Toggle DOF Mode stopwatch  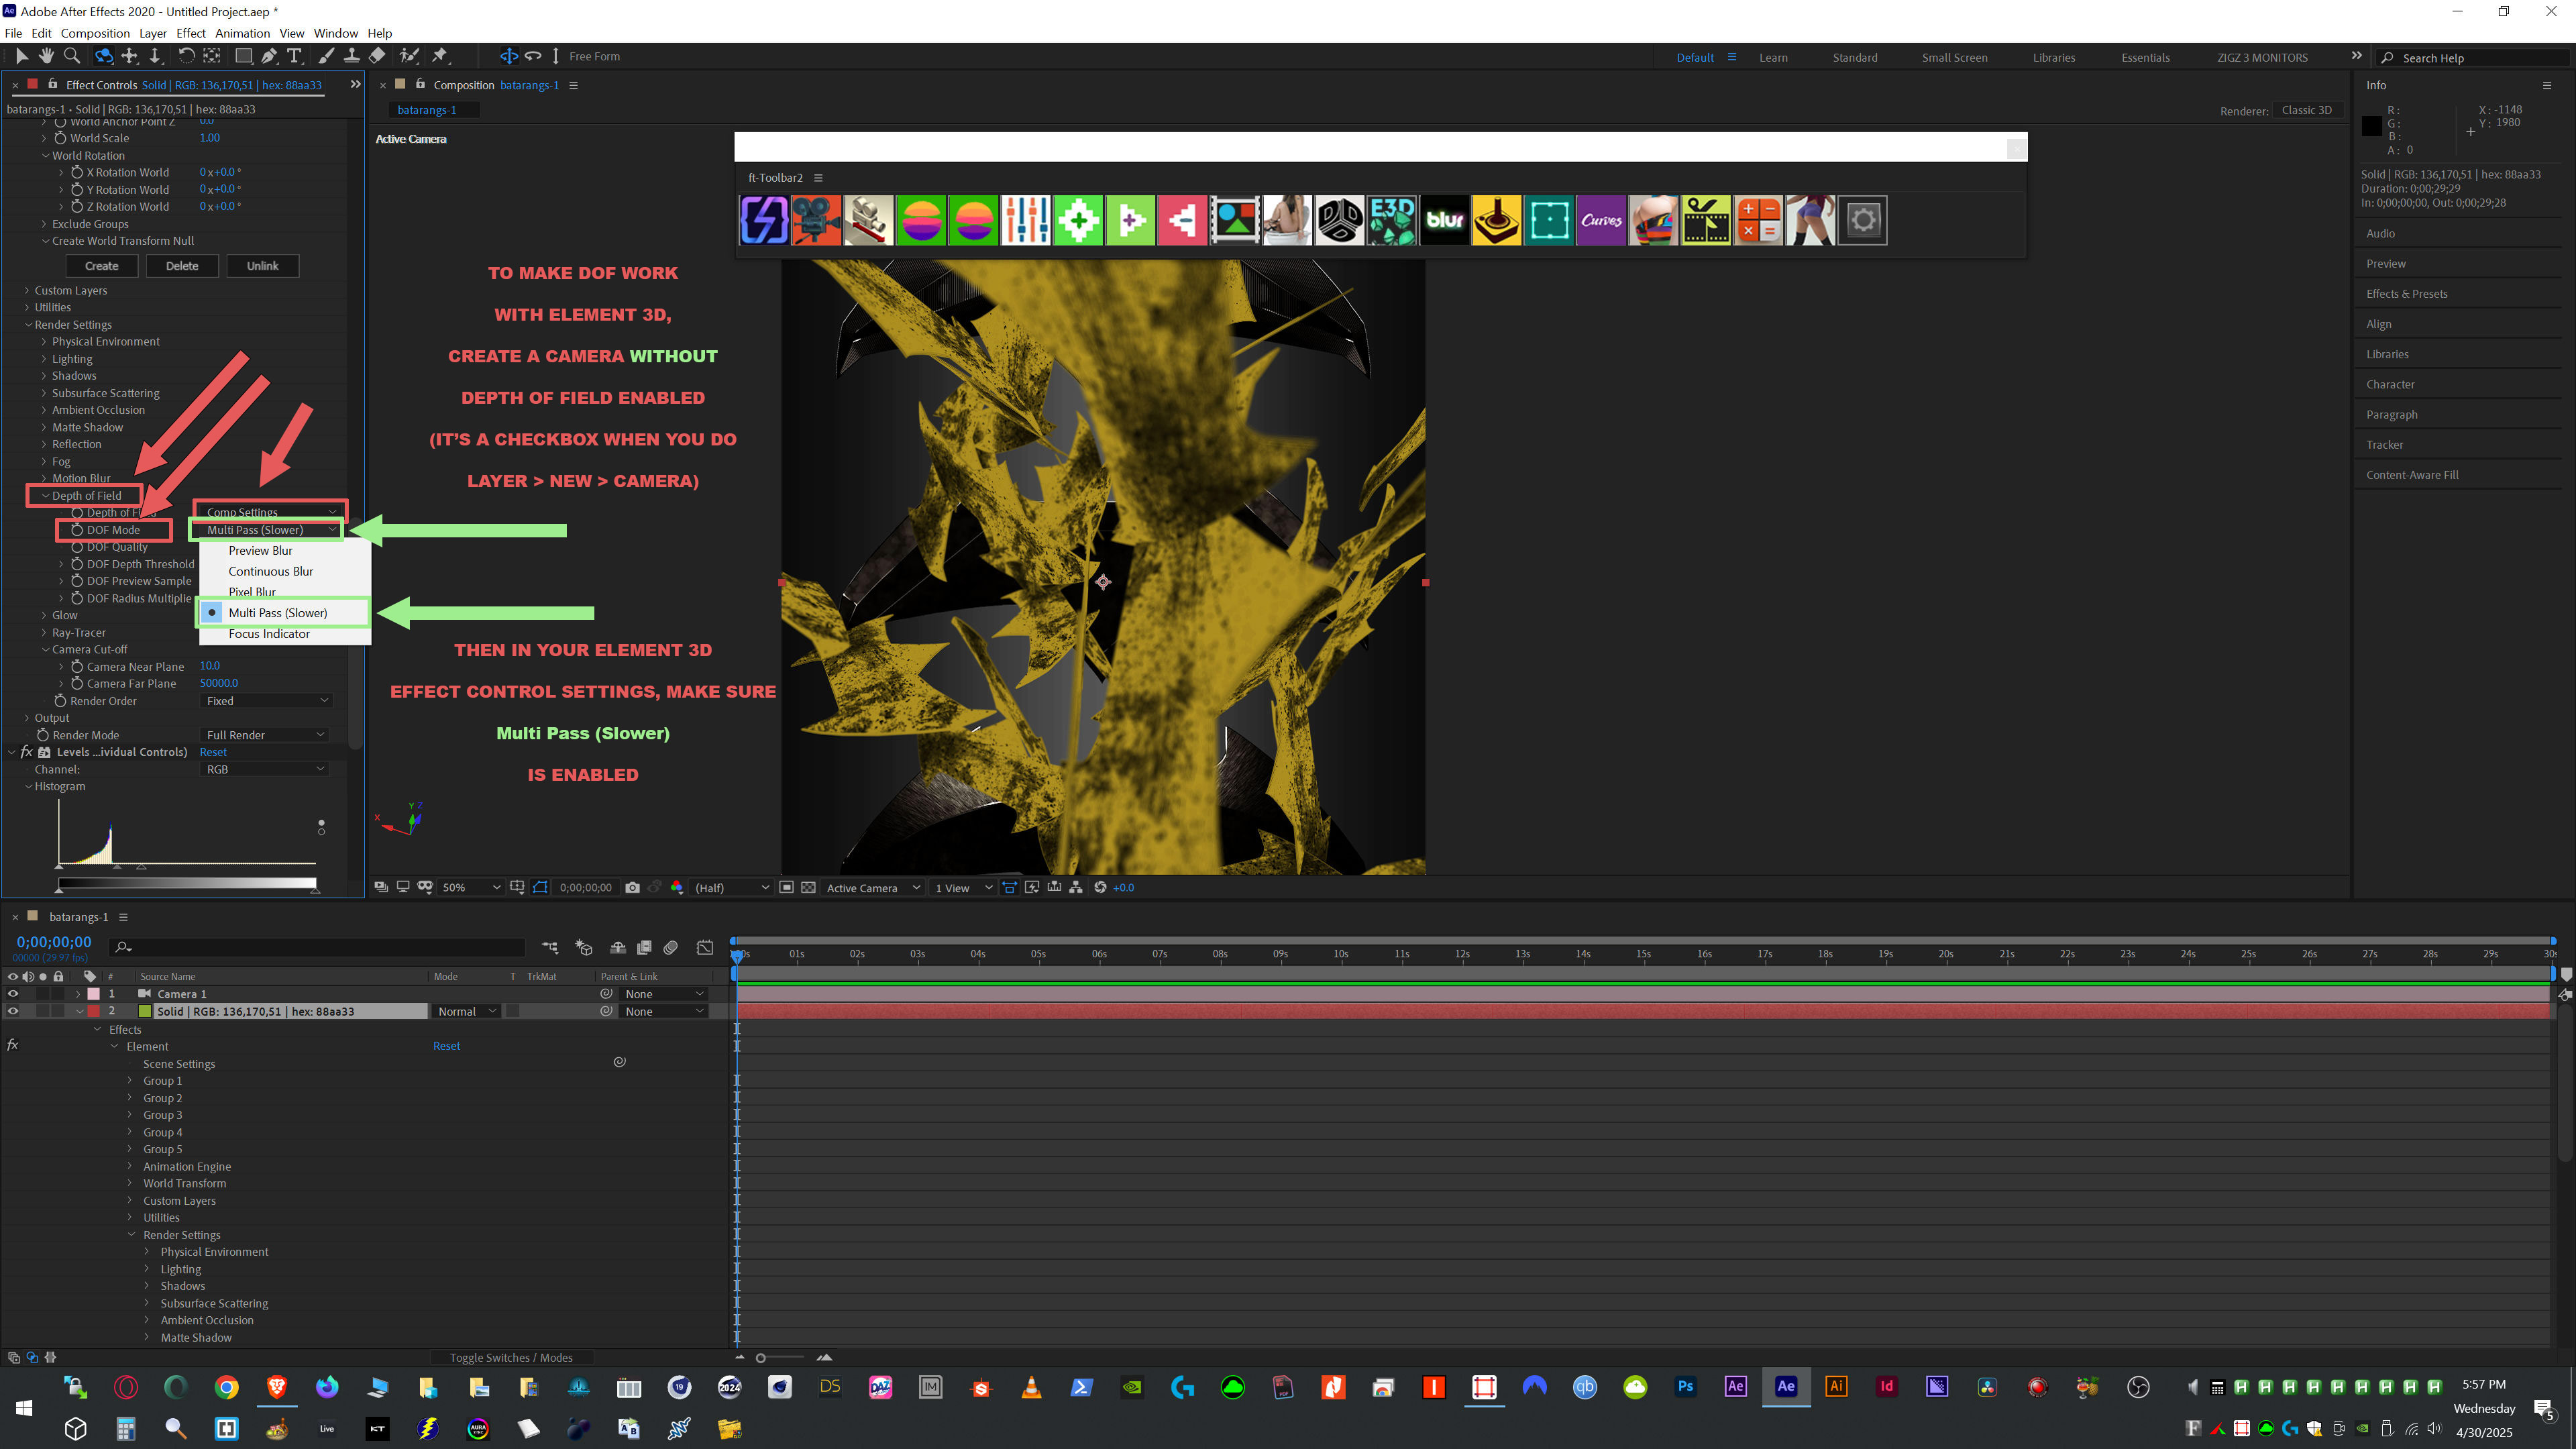[77, 529]
